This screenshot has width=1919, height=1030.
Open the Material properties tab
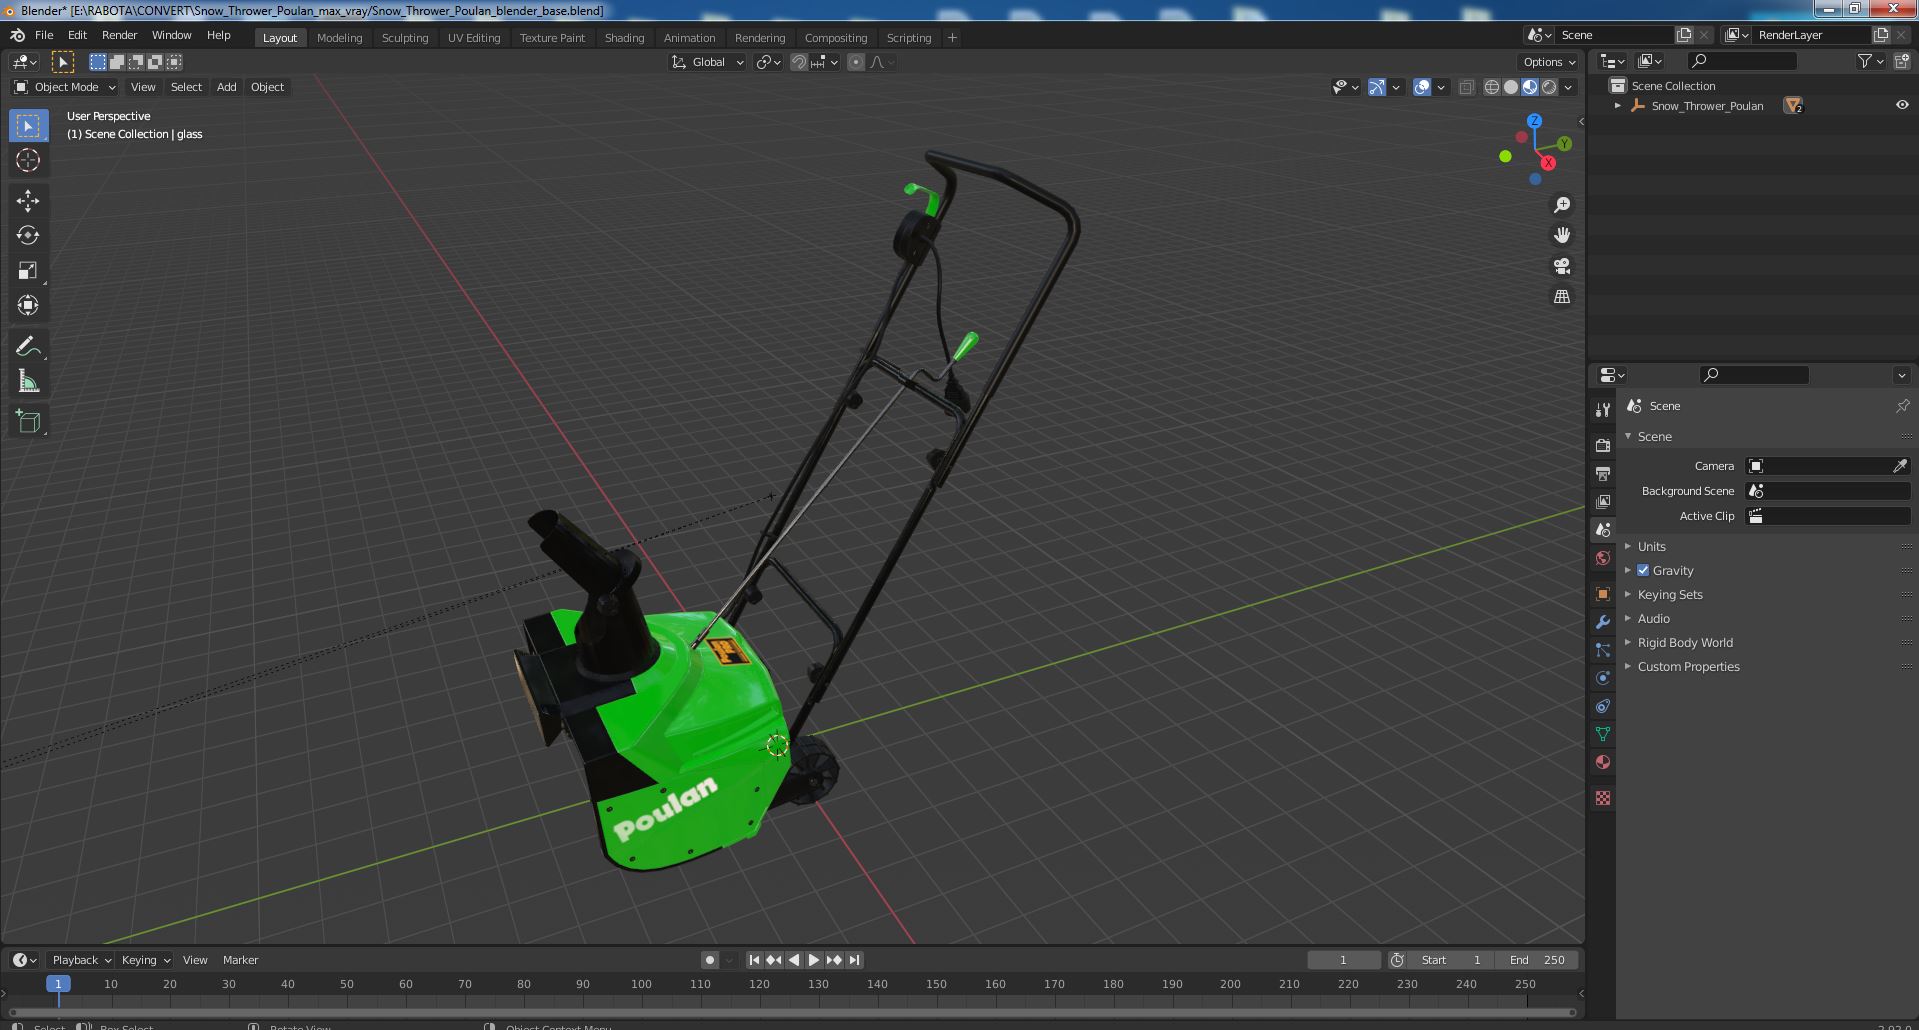1603,762
